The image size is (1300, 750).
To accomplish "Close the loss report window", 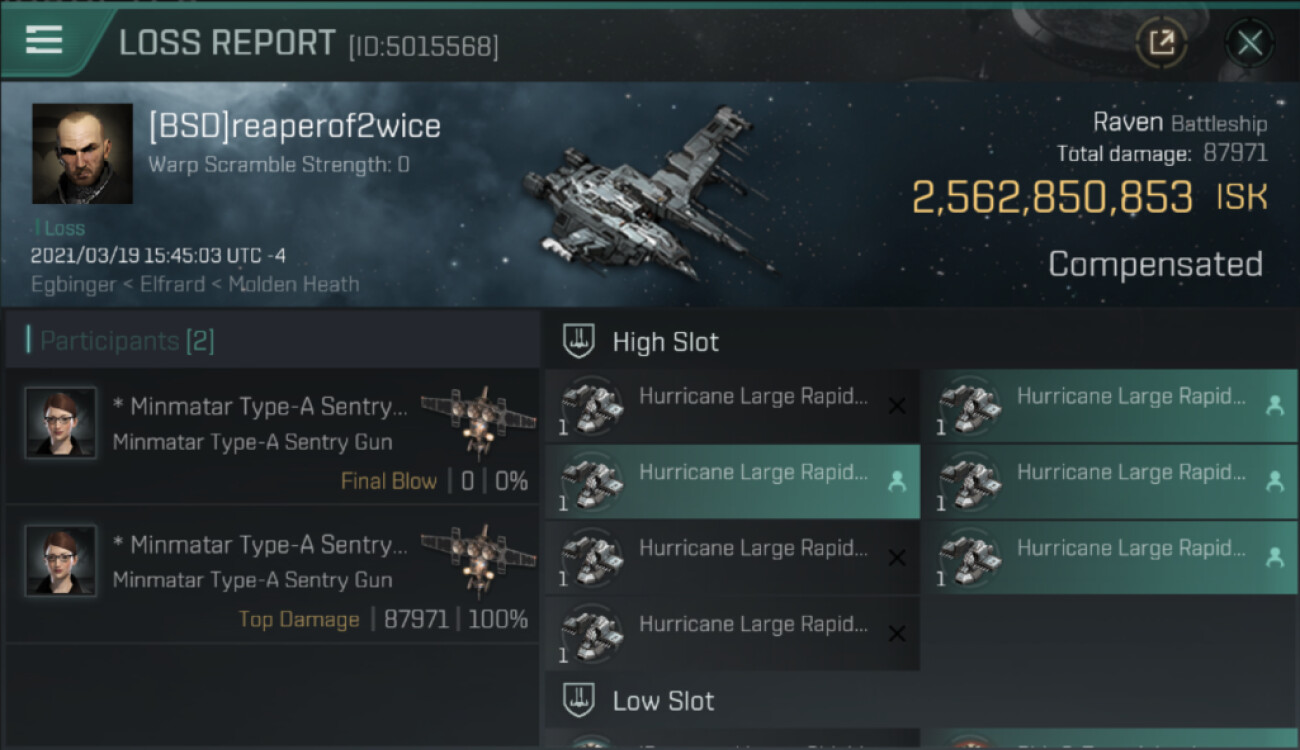I will coord(1249,43).
